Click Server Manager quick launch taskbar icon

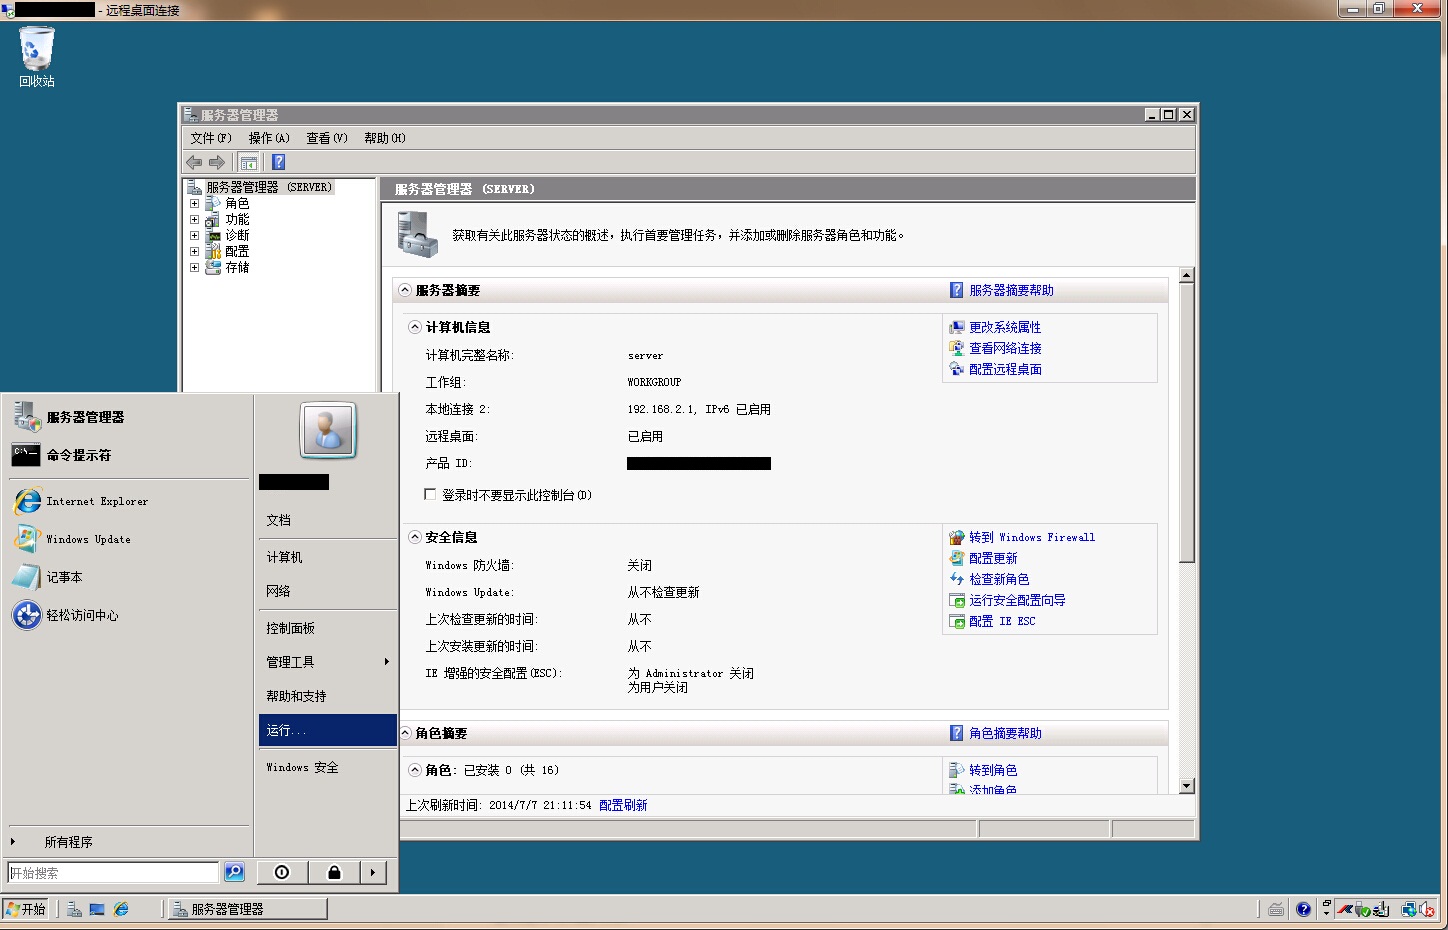click(x=74, y=909)
